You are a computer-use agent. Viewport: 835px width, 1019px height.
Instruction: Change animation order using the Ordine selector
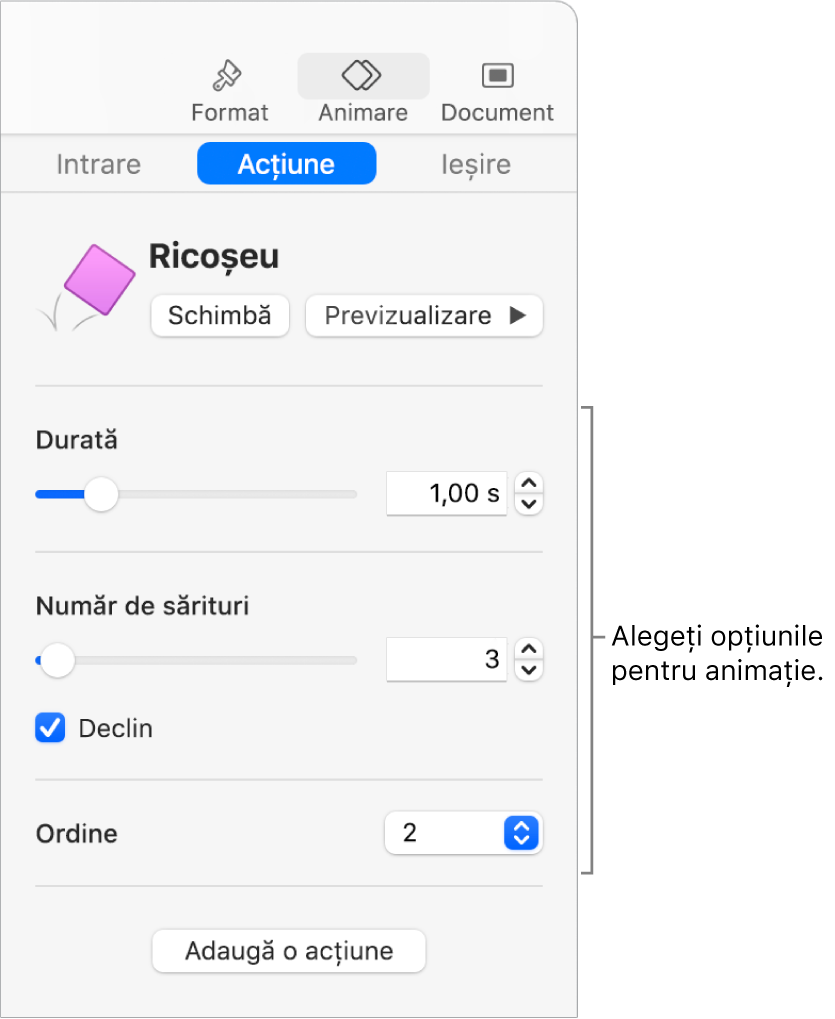coord(463,833)
